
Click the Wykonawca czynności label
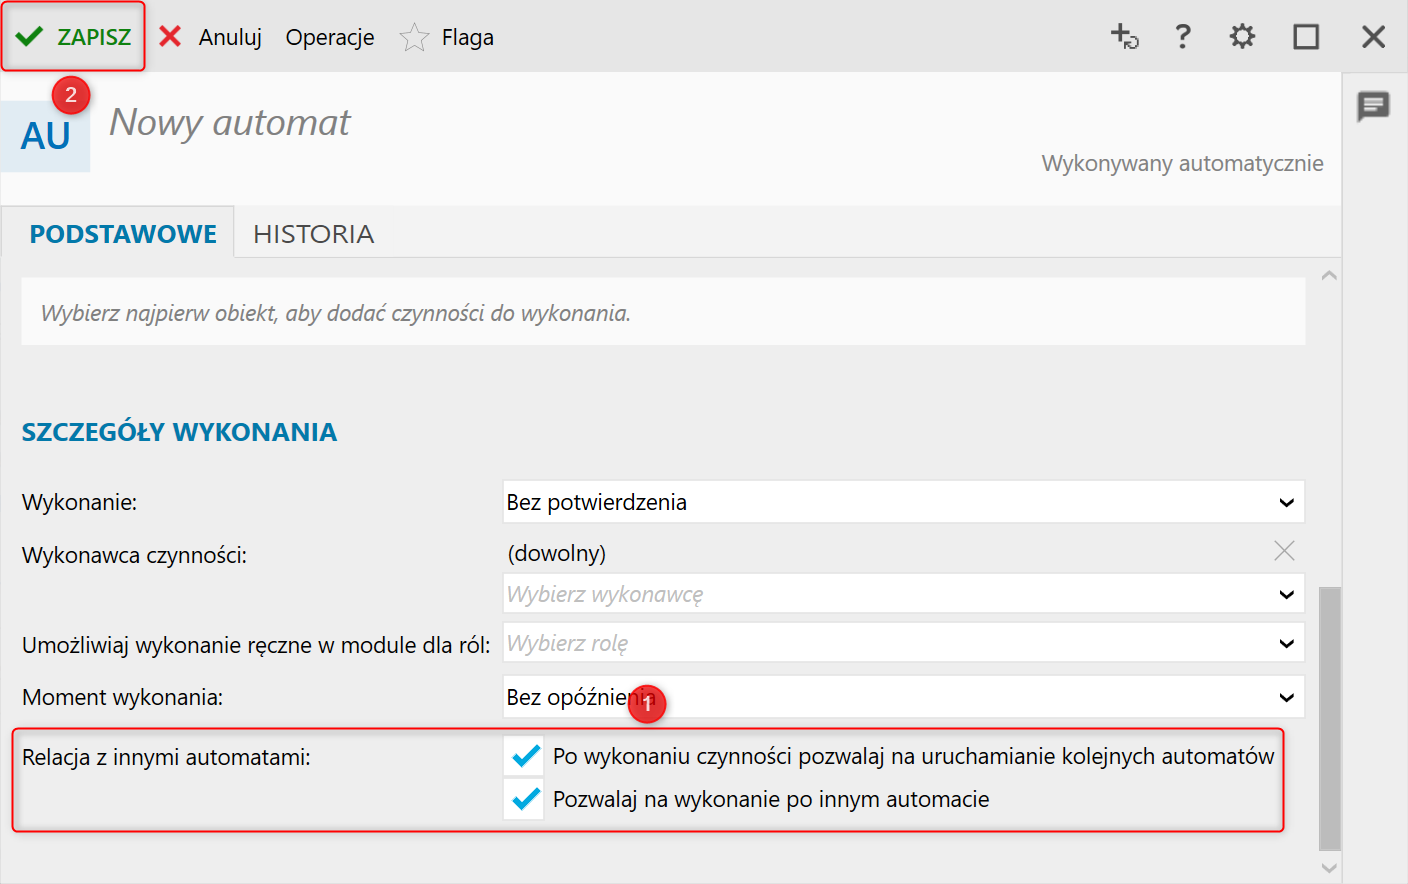coord(134,555)
